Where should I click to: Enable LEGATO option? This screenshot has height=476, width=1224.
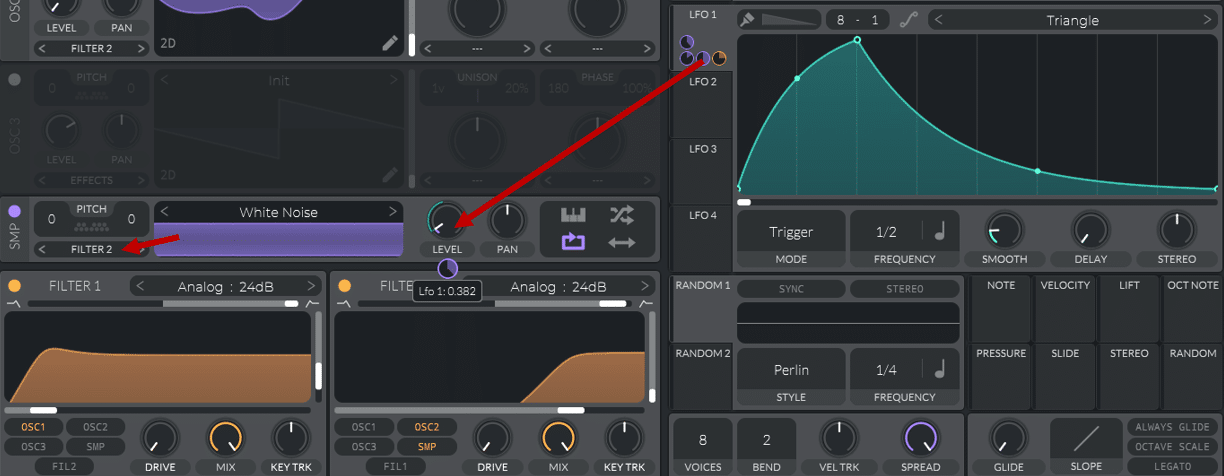1172,466
